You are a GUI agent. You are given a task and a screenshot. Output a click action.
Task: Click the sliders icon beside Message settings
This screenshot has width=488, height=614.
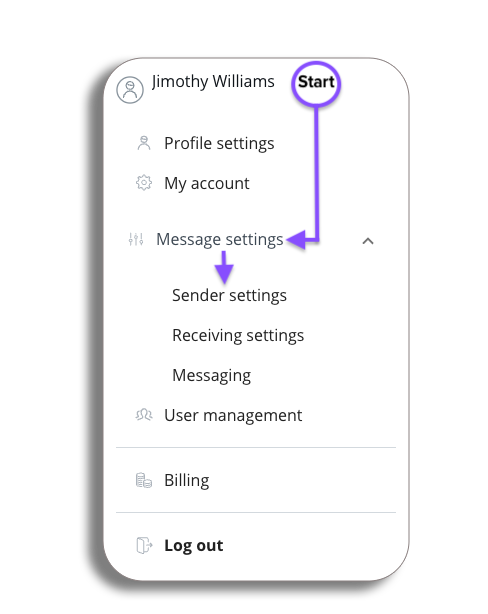pyautogui.click(x=136, y=239)
